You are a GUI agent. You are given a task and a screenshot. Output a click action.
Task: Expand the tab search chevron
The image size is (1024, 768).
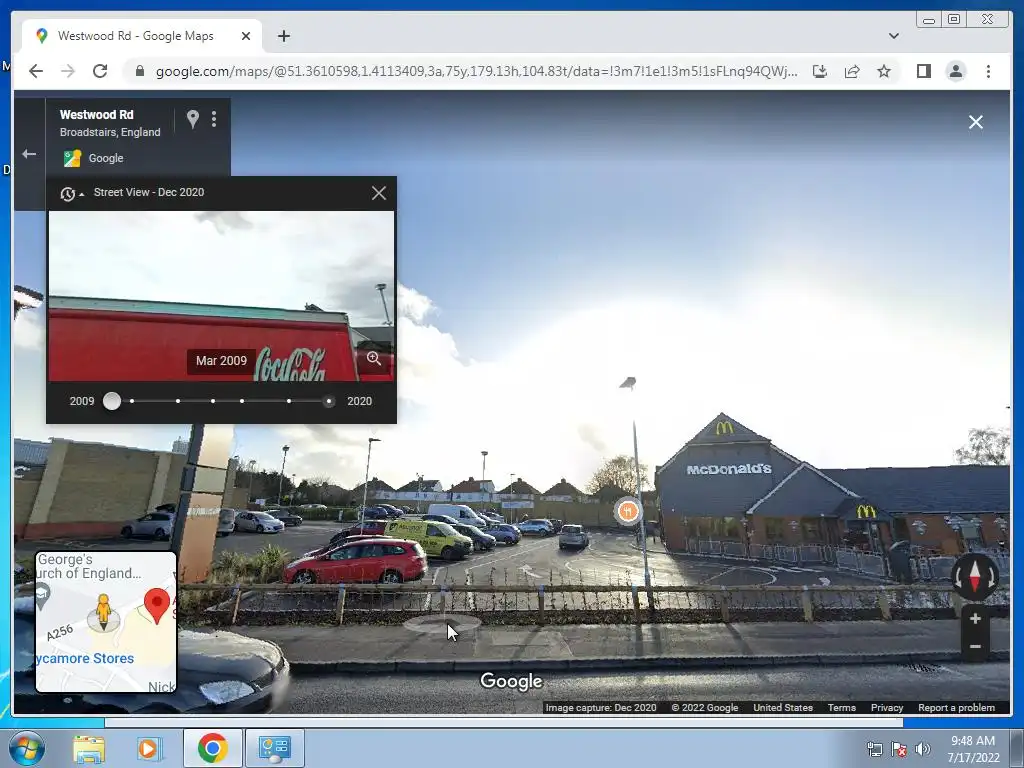point(893,36)
